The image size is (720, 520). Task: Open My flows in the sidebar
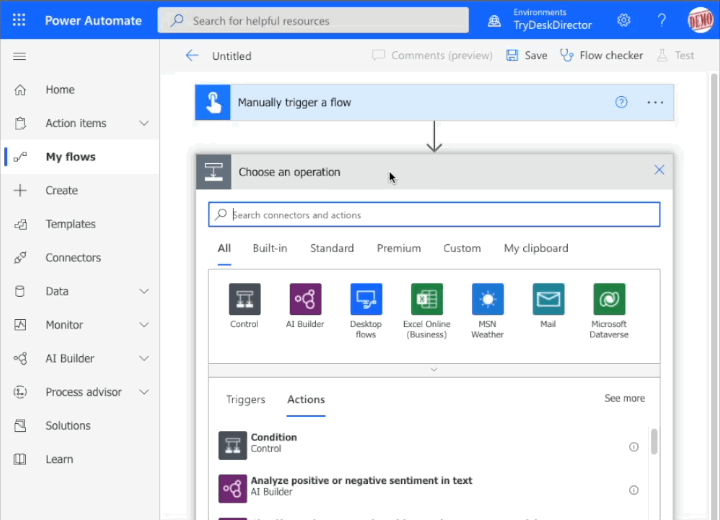click(80, 157)
